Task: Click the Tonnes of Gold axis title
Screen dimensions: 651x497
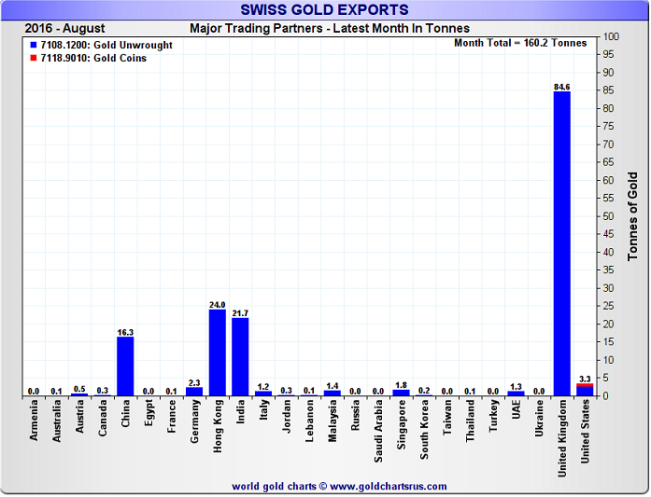Action: (x=632, y=216)
